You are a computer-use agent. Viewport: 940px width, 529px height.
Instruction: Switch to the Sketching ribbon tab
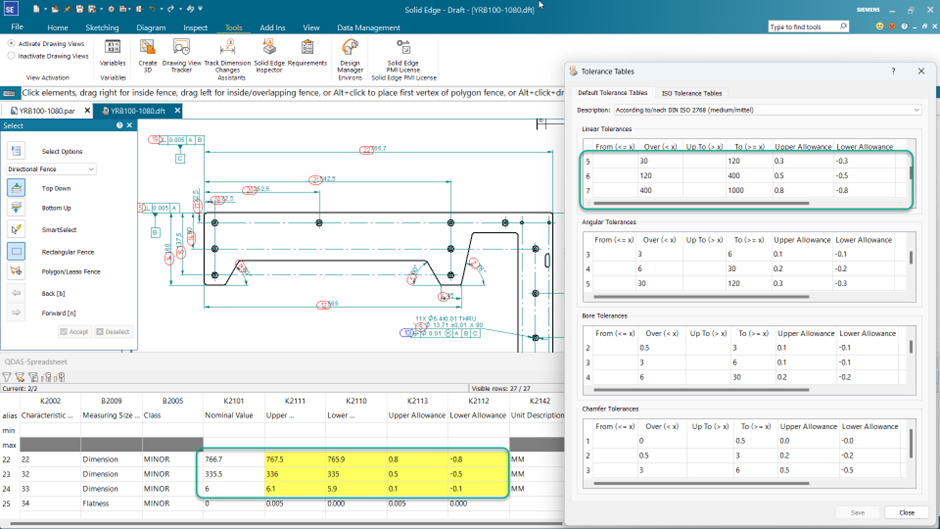(102, 28)
